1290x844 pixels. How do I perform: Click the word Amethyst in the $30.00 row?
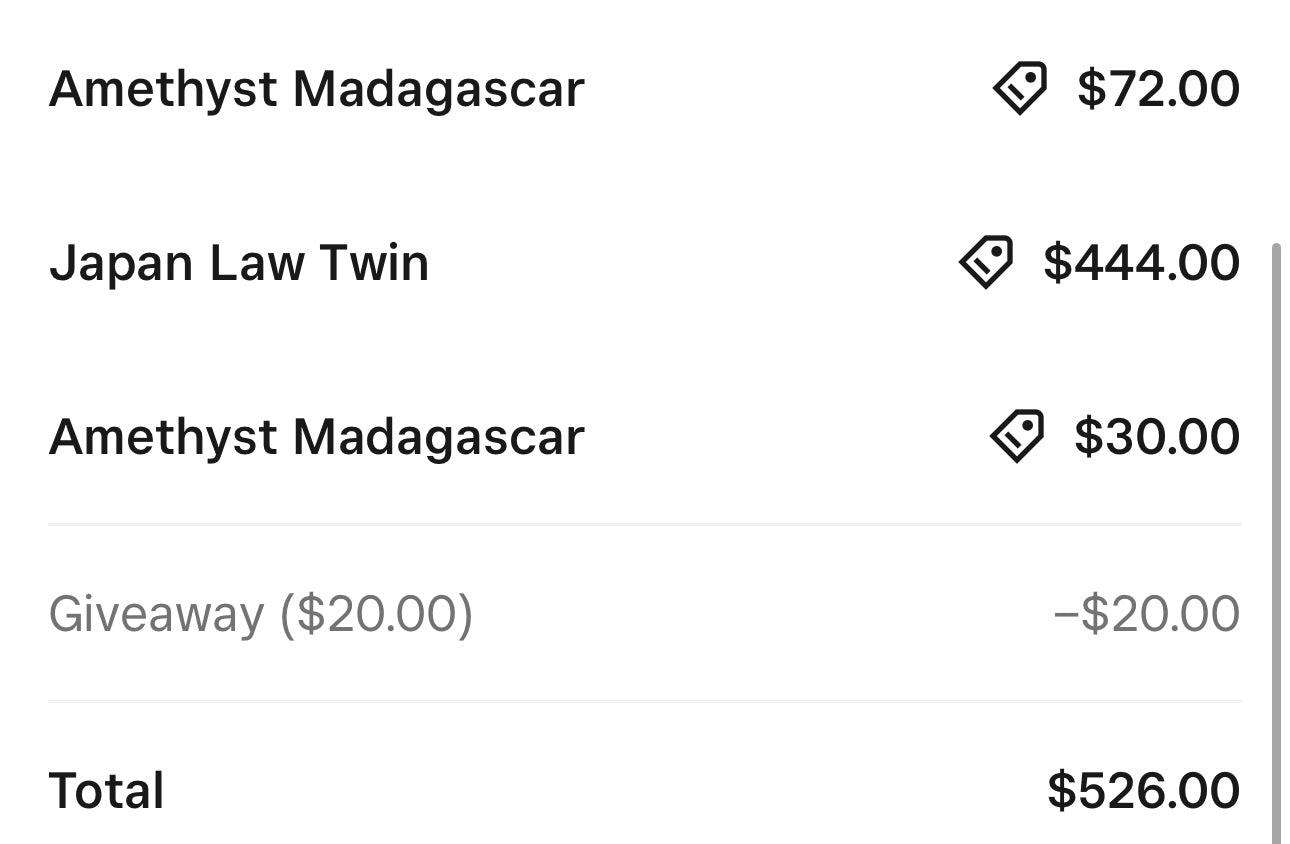click(163, 437)
